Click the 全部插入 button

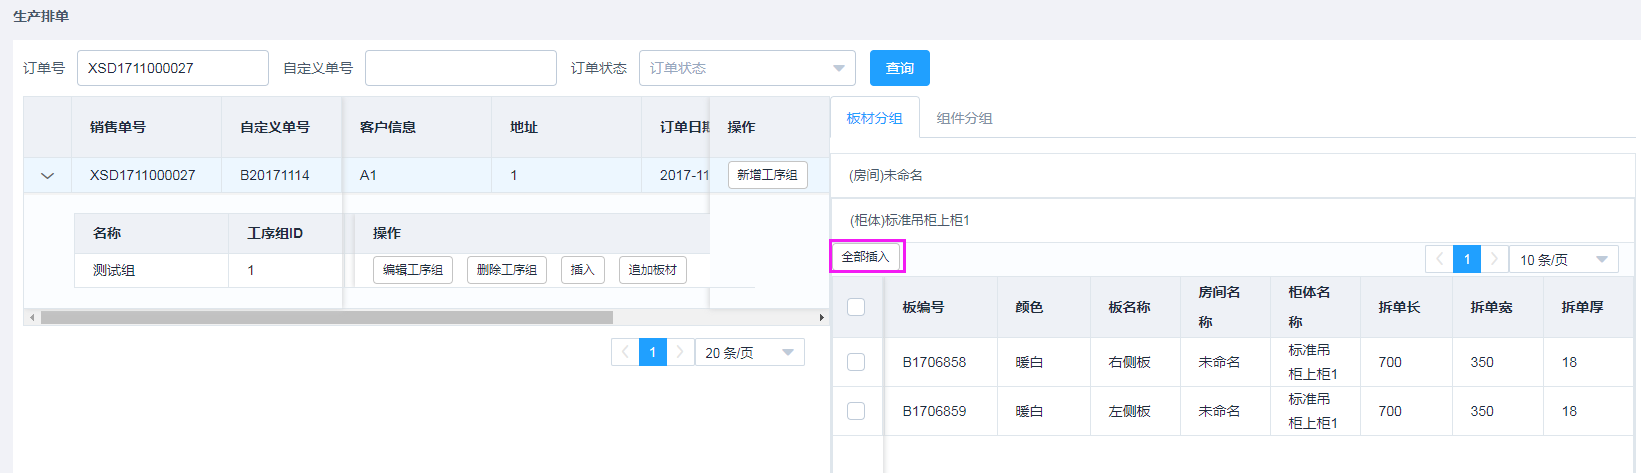click(x=866, y=257)
